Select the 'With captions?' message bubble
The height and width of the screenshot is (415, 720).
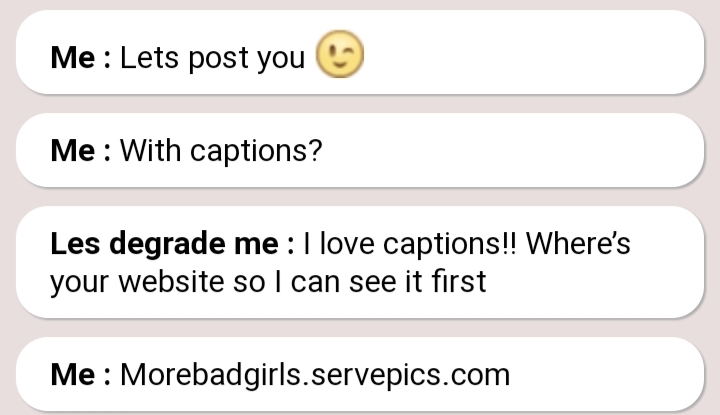point(360,151)
